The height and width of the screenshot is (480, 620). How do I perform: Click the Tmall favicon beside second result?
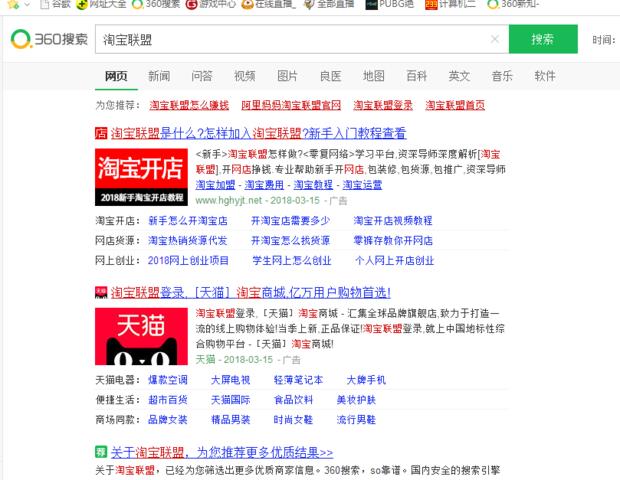click(101, 293)
